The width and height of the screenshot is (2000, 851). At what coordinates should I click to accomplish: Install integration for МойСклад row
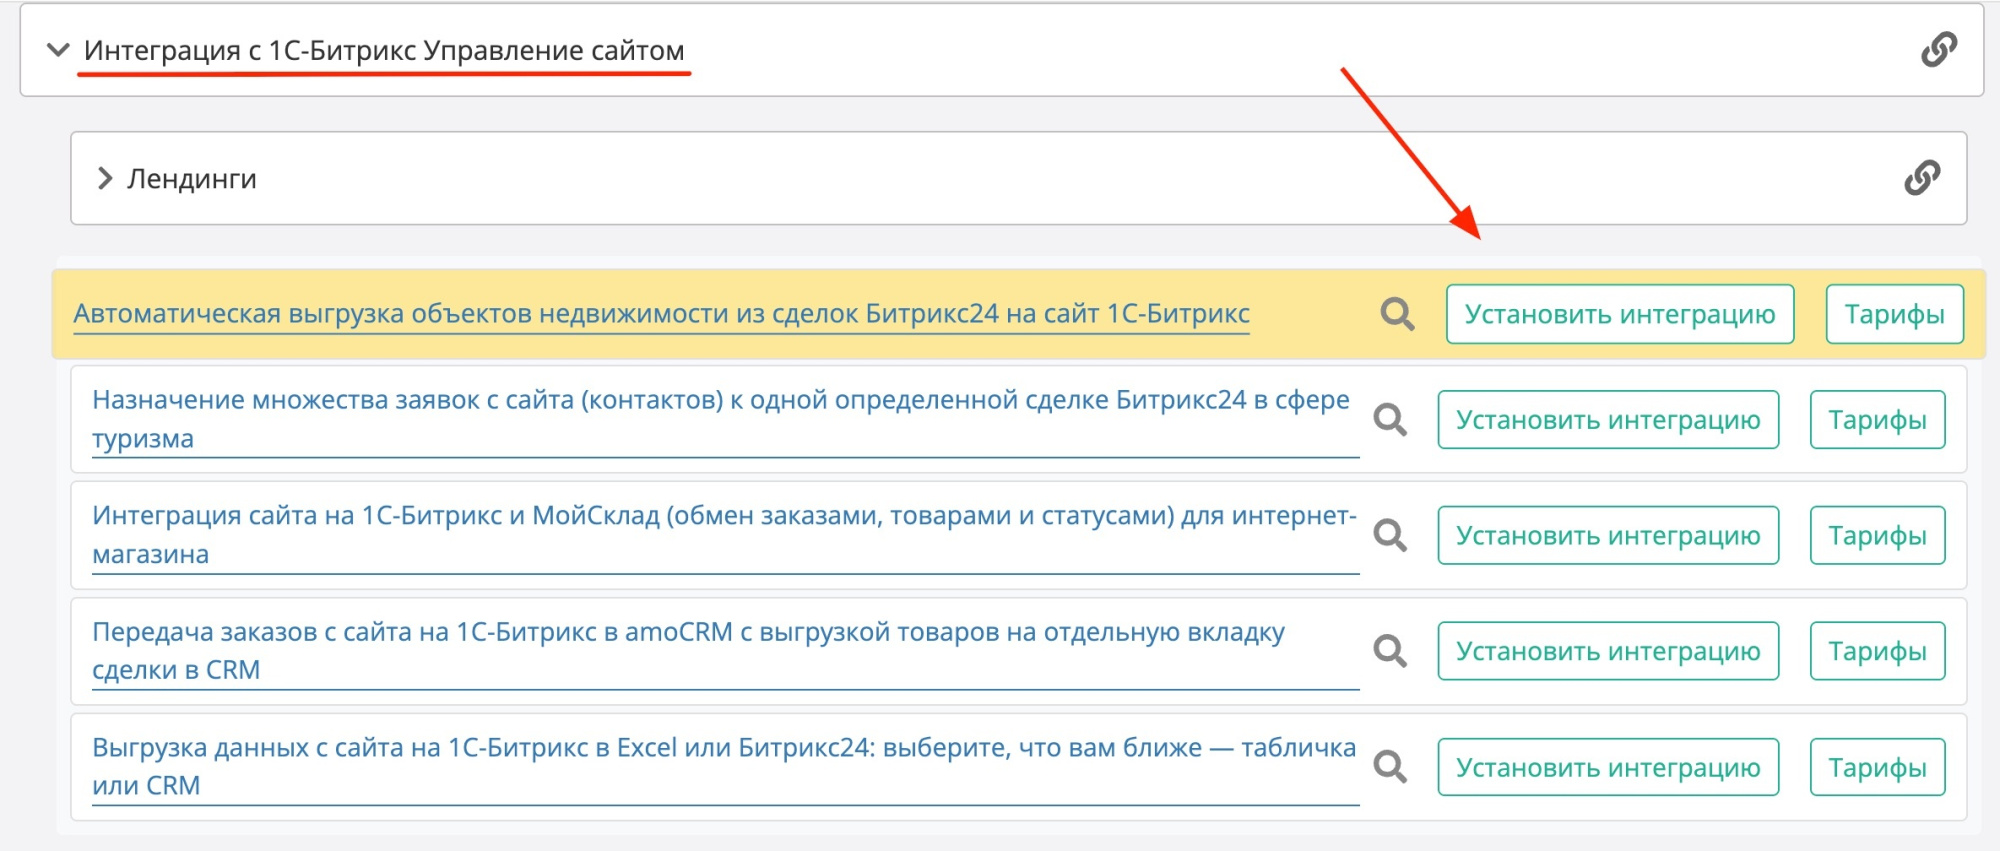click(1607, 536)
